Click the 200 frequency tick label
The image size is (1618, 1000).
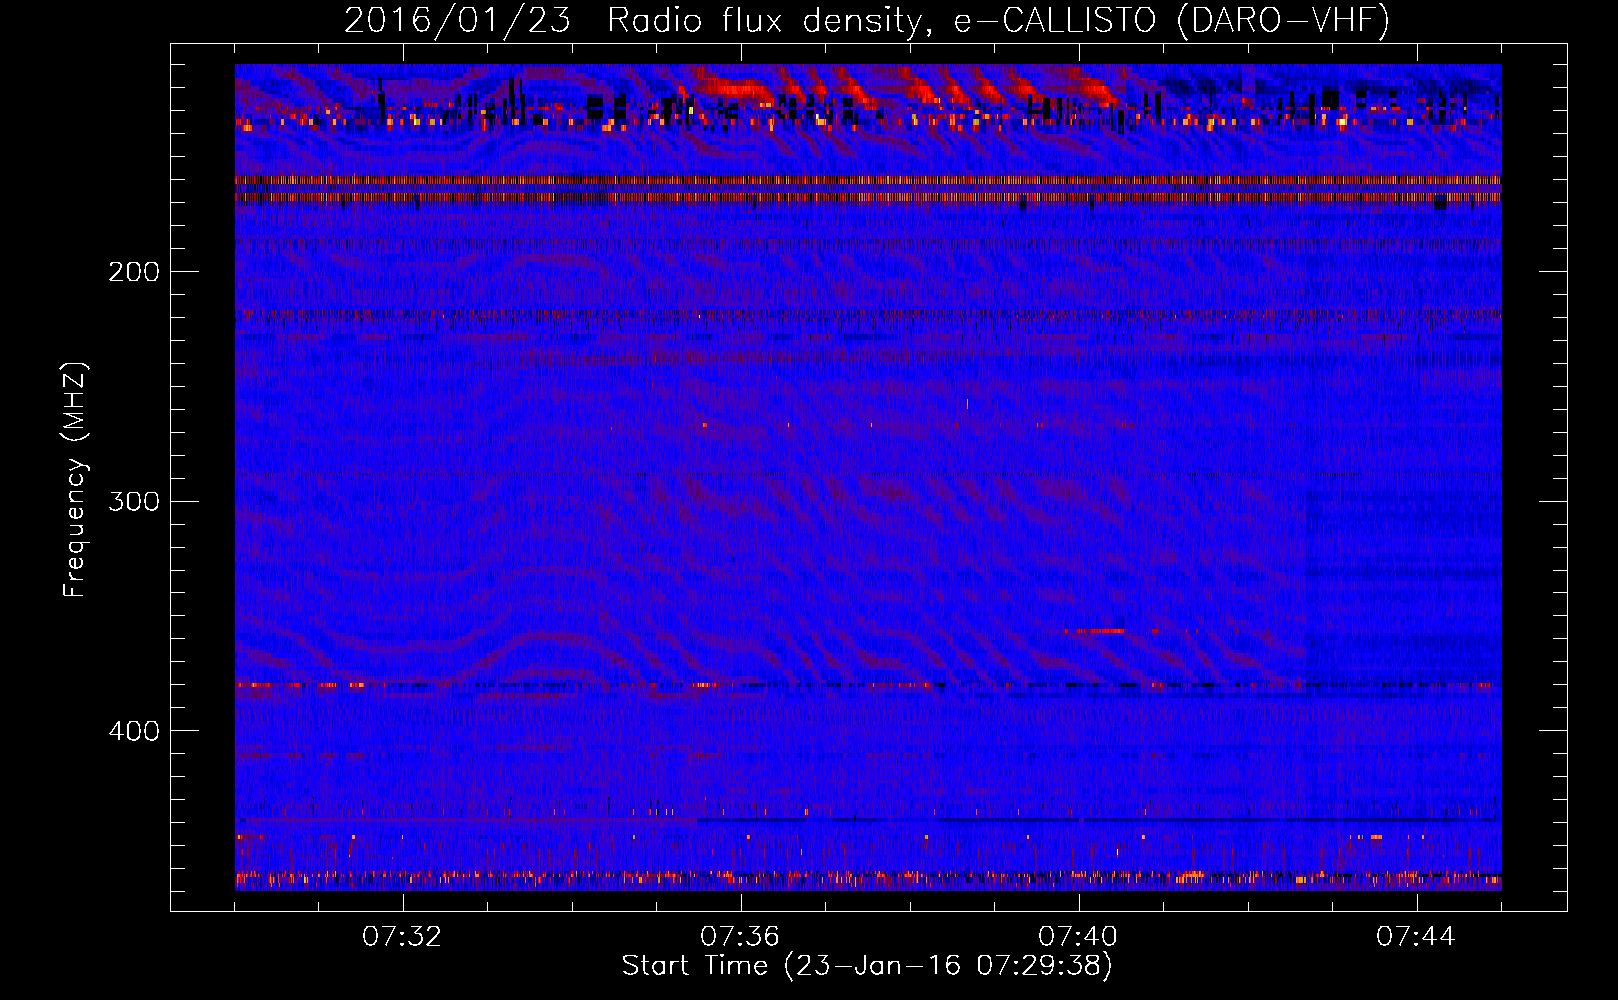[x=134, y=272]
